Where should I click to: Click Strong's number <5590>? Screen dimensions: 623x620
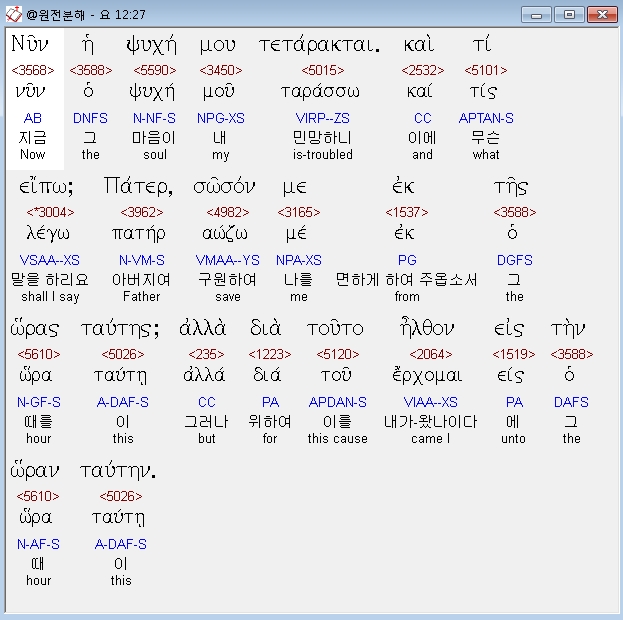click(x=155, y=70)
